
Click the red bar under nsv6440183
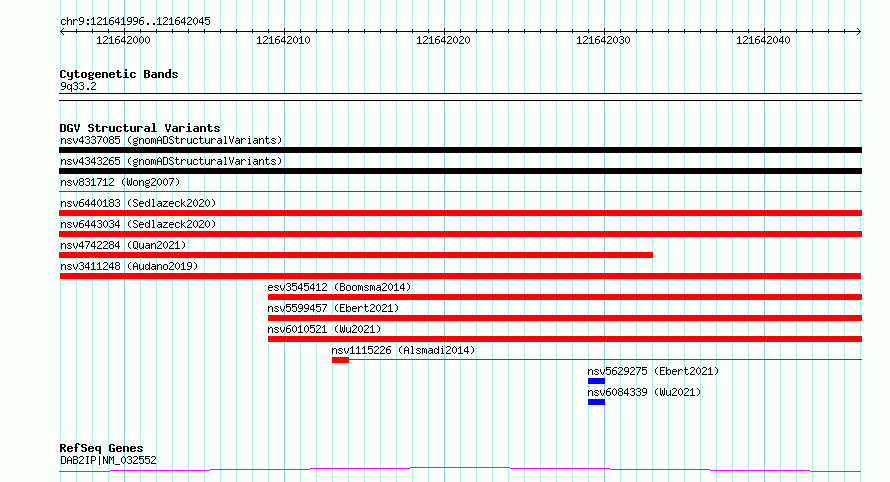[460, 213]
